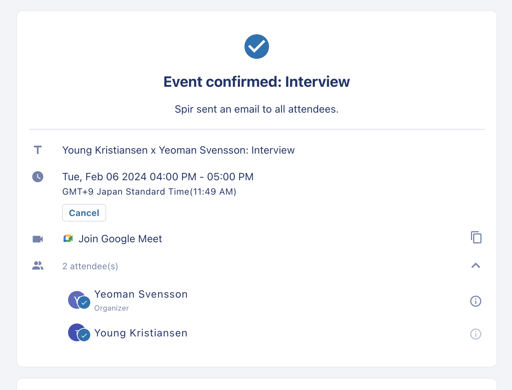This screenshot has width=512, height=390.
Task: Open the Join Google Meet link
Action: (120, 239)
